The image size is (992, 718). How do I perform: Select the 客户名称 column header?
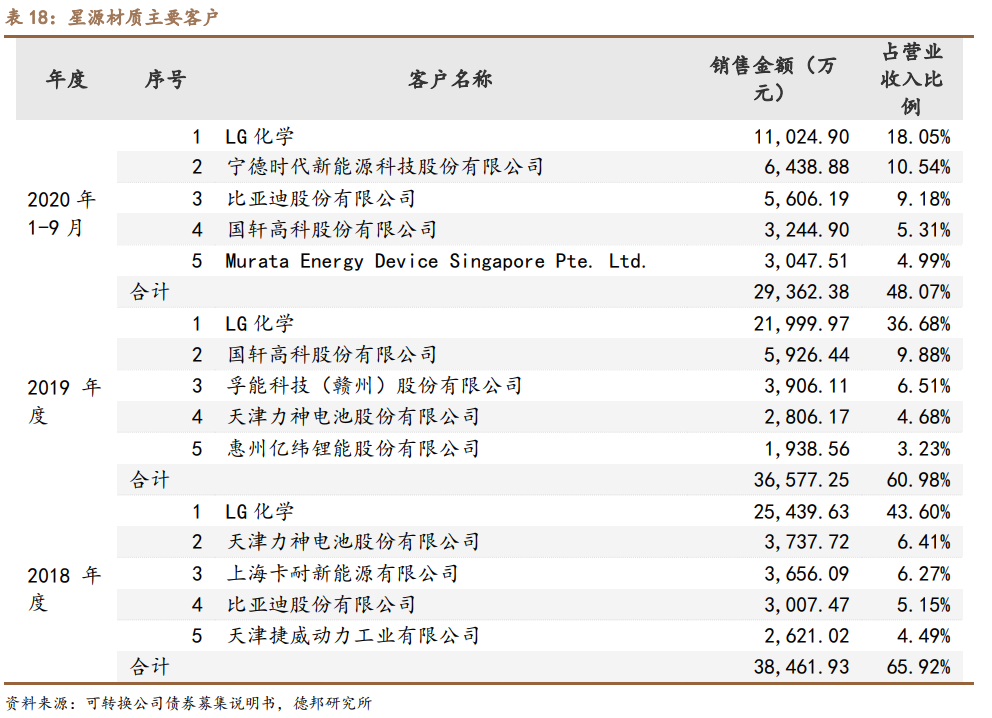coord(450,79)
